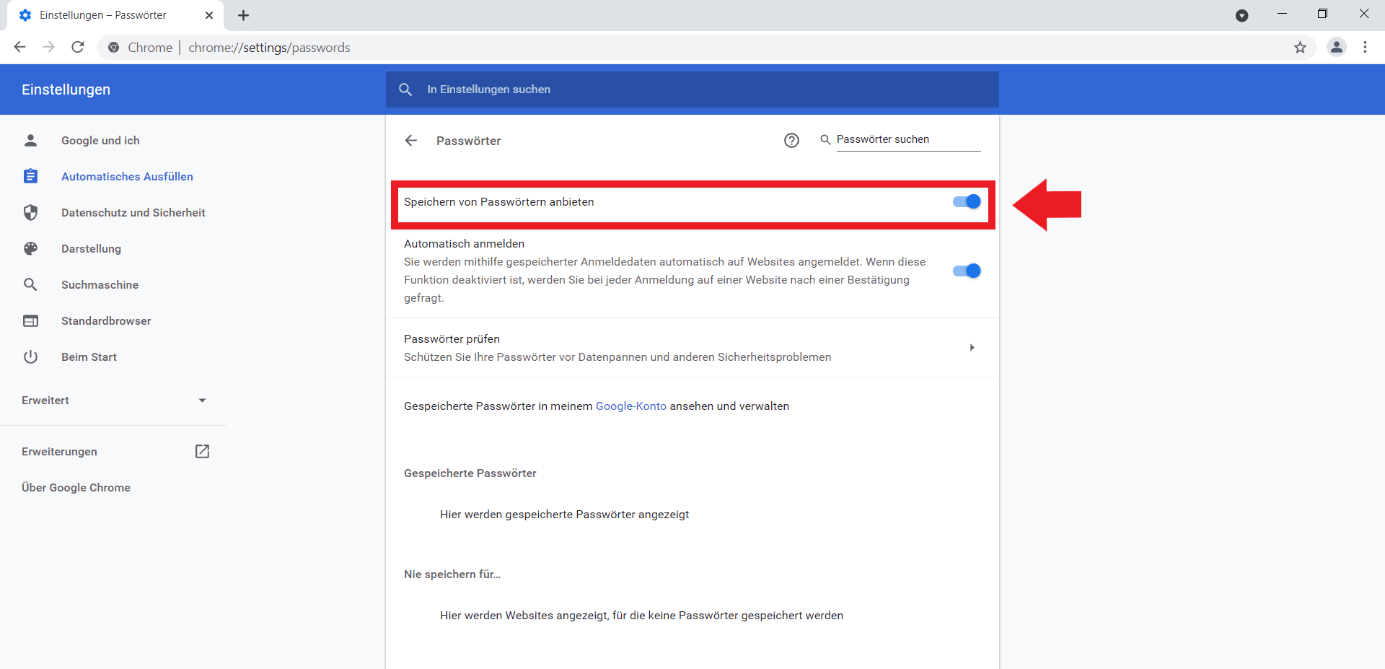Image resolution: width=1385 pixels, height=669 pixels.
Task: Click the dropdown circle icon near window controls
Action: (1242, 15)
